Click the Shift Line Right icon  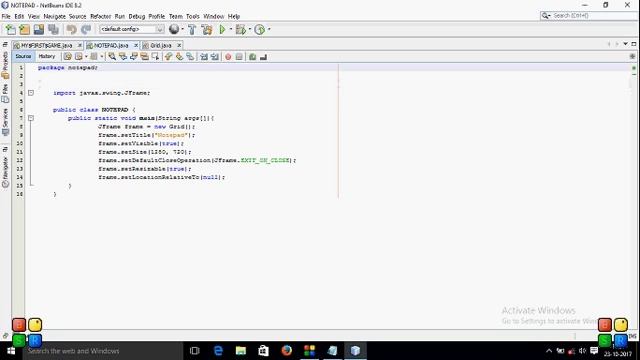click(x=214, y=57)
